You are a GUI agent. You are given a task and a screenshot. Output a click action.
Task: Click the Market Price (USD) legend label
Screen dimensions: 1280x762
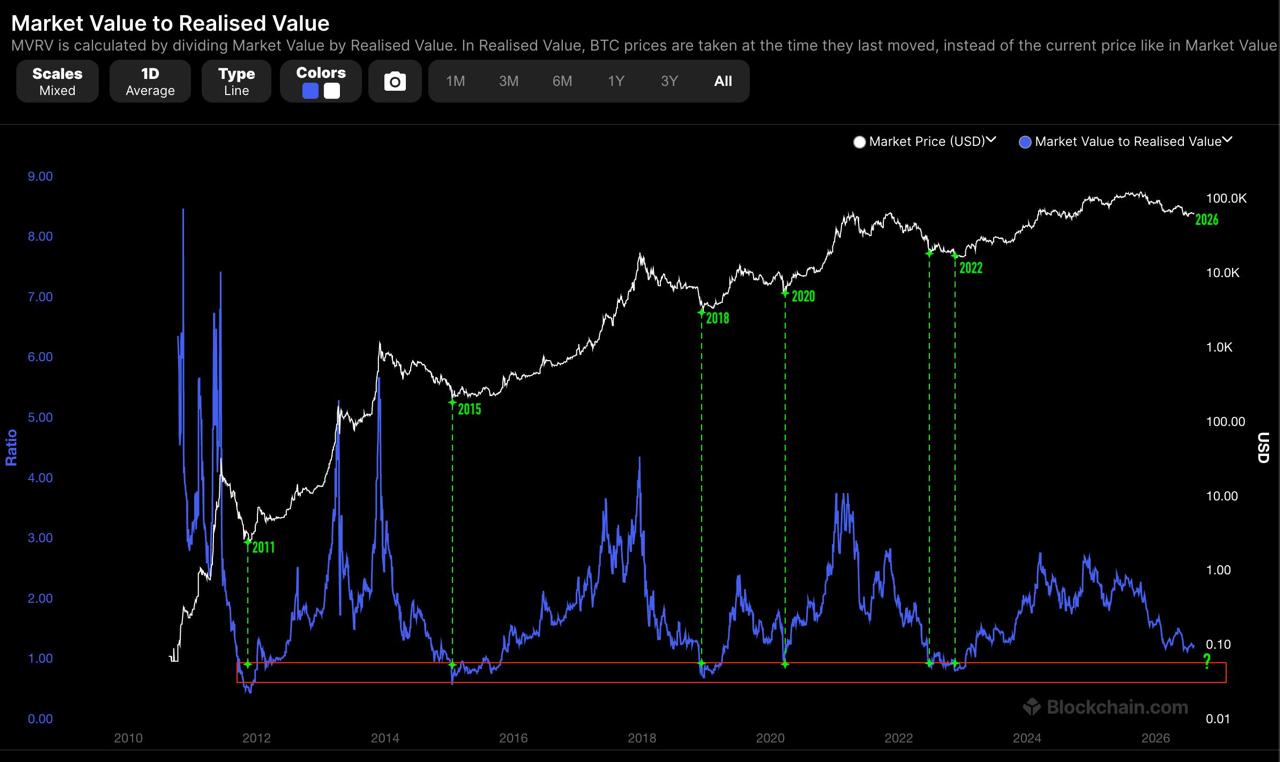pyautogui.click(x=927, y=142)
